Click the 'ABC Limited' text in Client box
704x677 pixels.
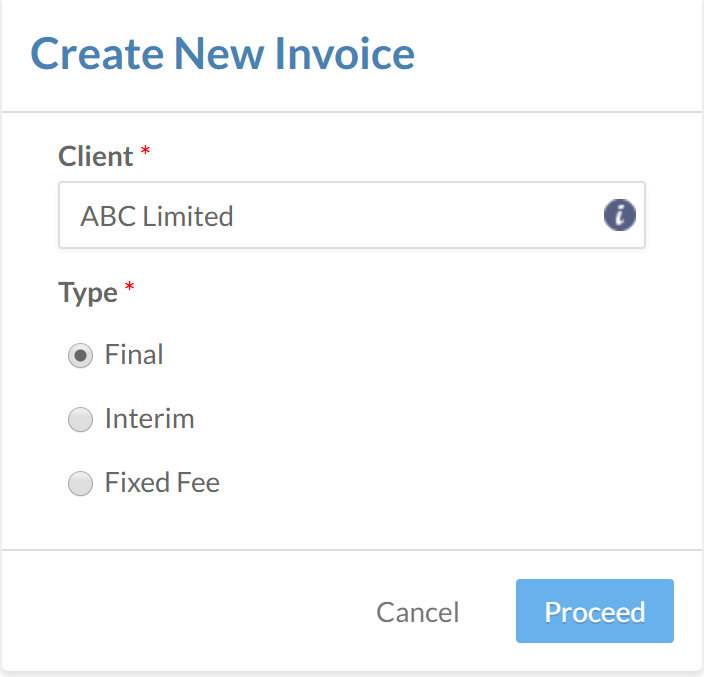[157, 216]
